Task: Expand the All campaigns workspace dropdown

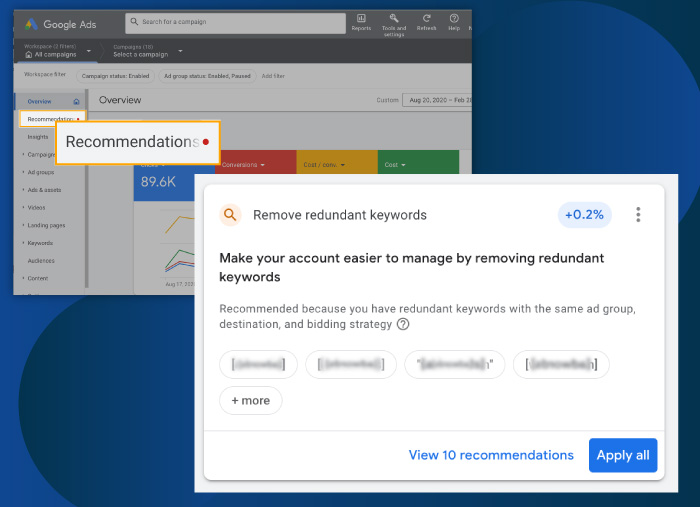Action: (89, 50)
